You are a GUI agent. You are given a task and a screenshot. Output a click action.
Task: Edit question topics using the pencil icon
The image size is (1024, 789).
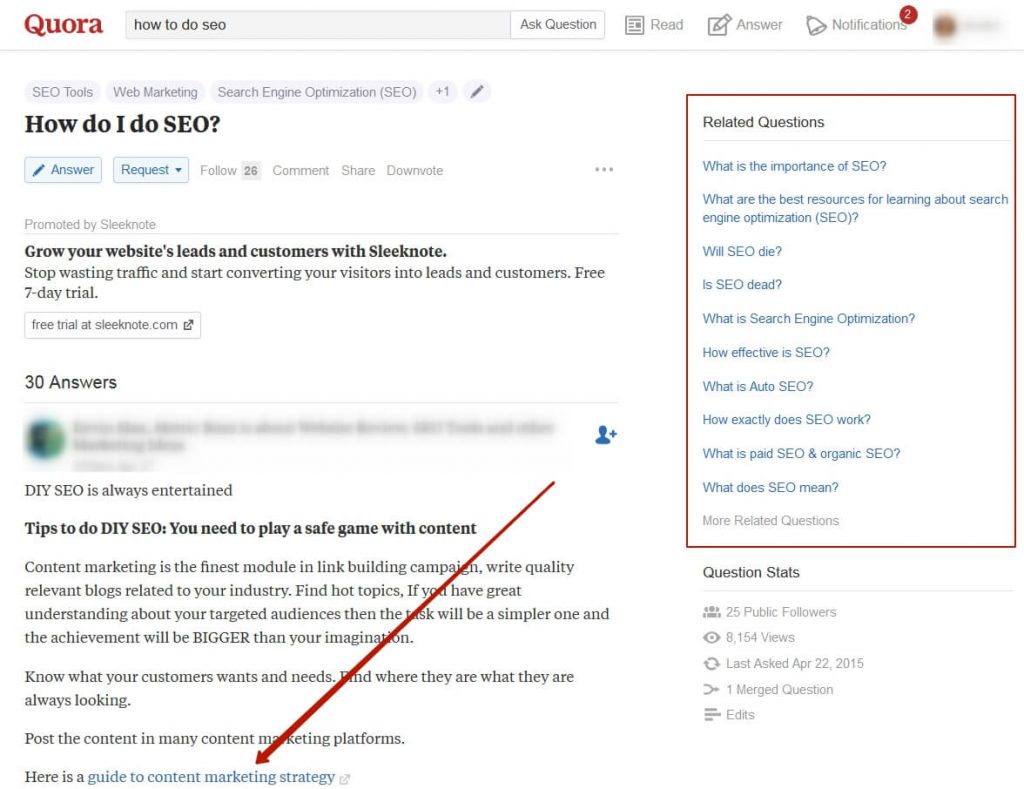pos(477,91)
